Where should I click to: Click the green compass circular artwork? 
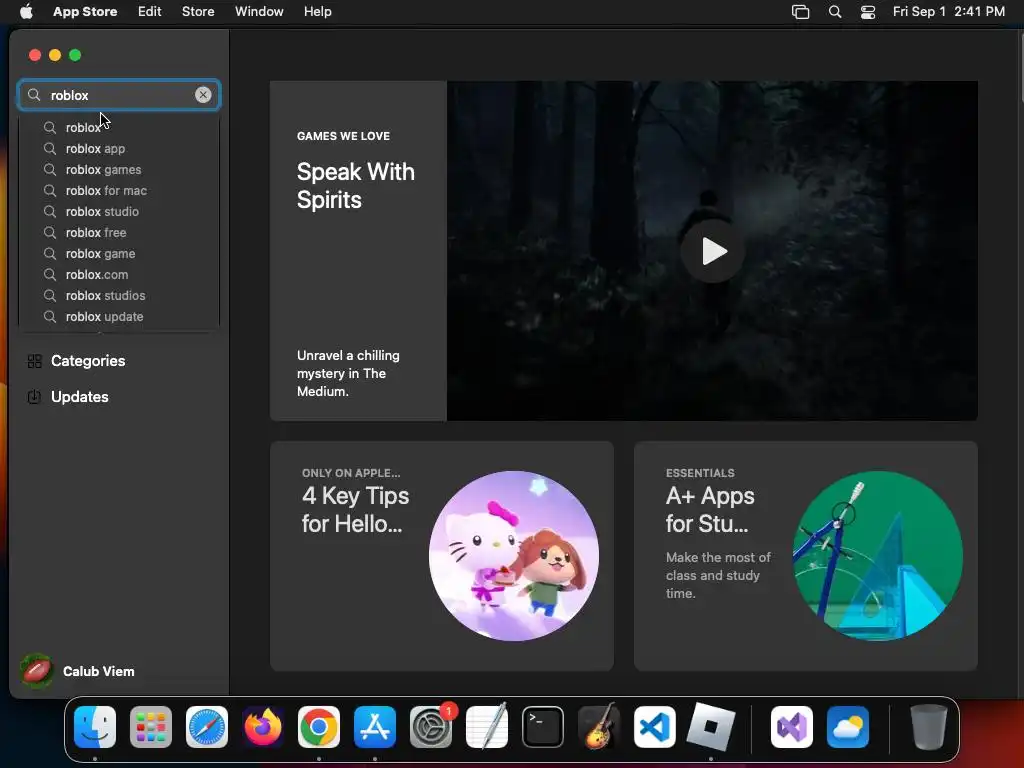click(x=878, y=556)
